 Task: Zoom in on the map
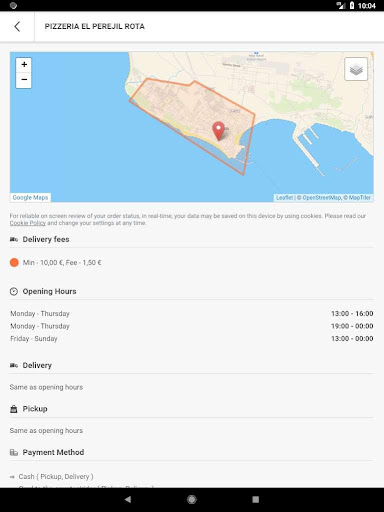pos(24,65)
